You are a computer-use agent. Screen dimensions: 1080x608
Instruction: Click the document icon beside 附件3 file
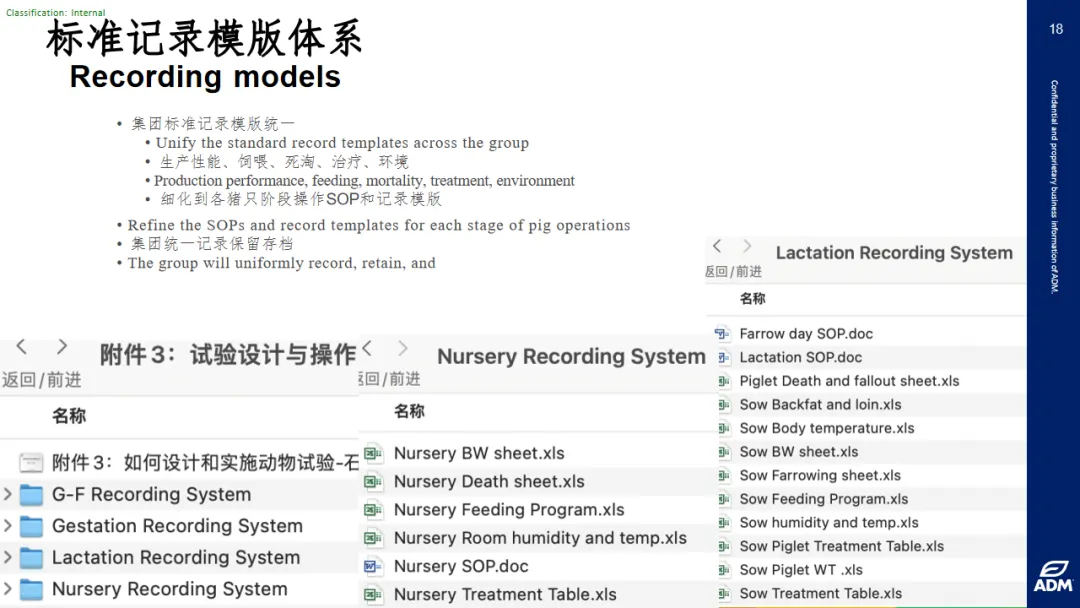pyautogui.click(x=32, y=463)
